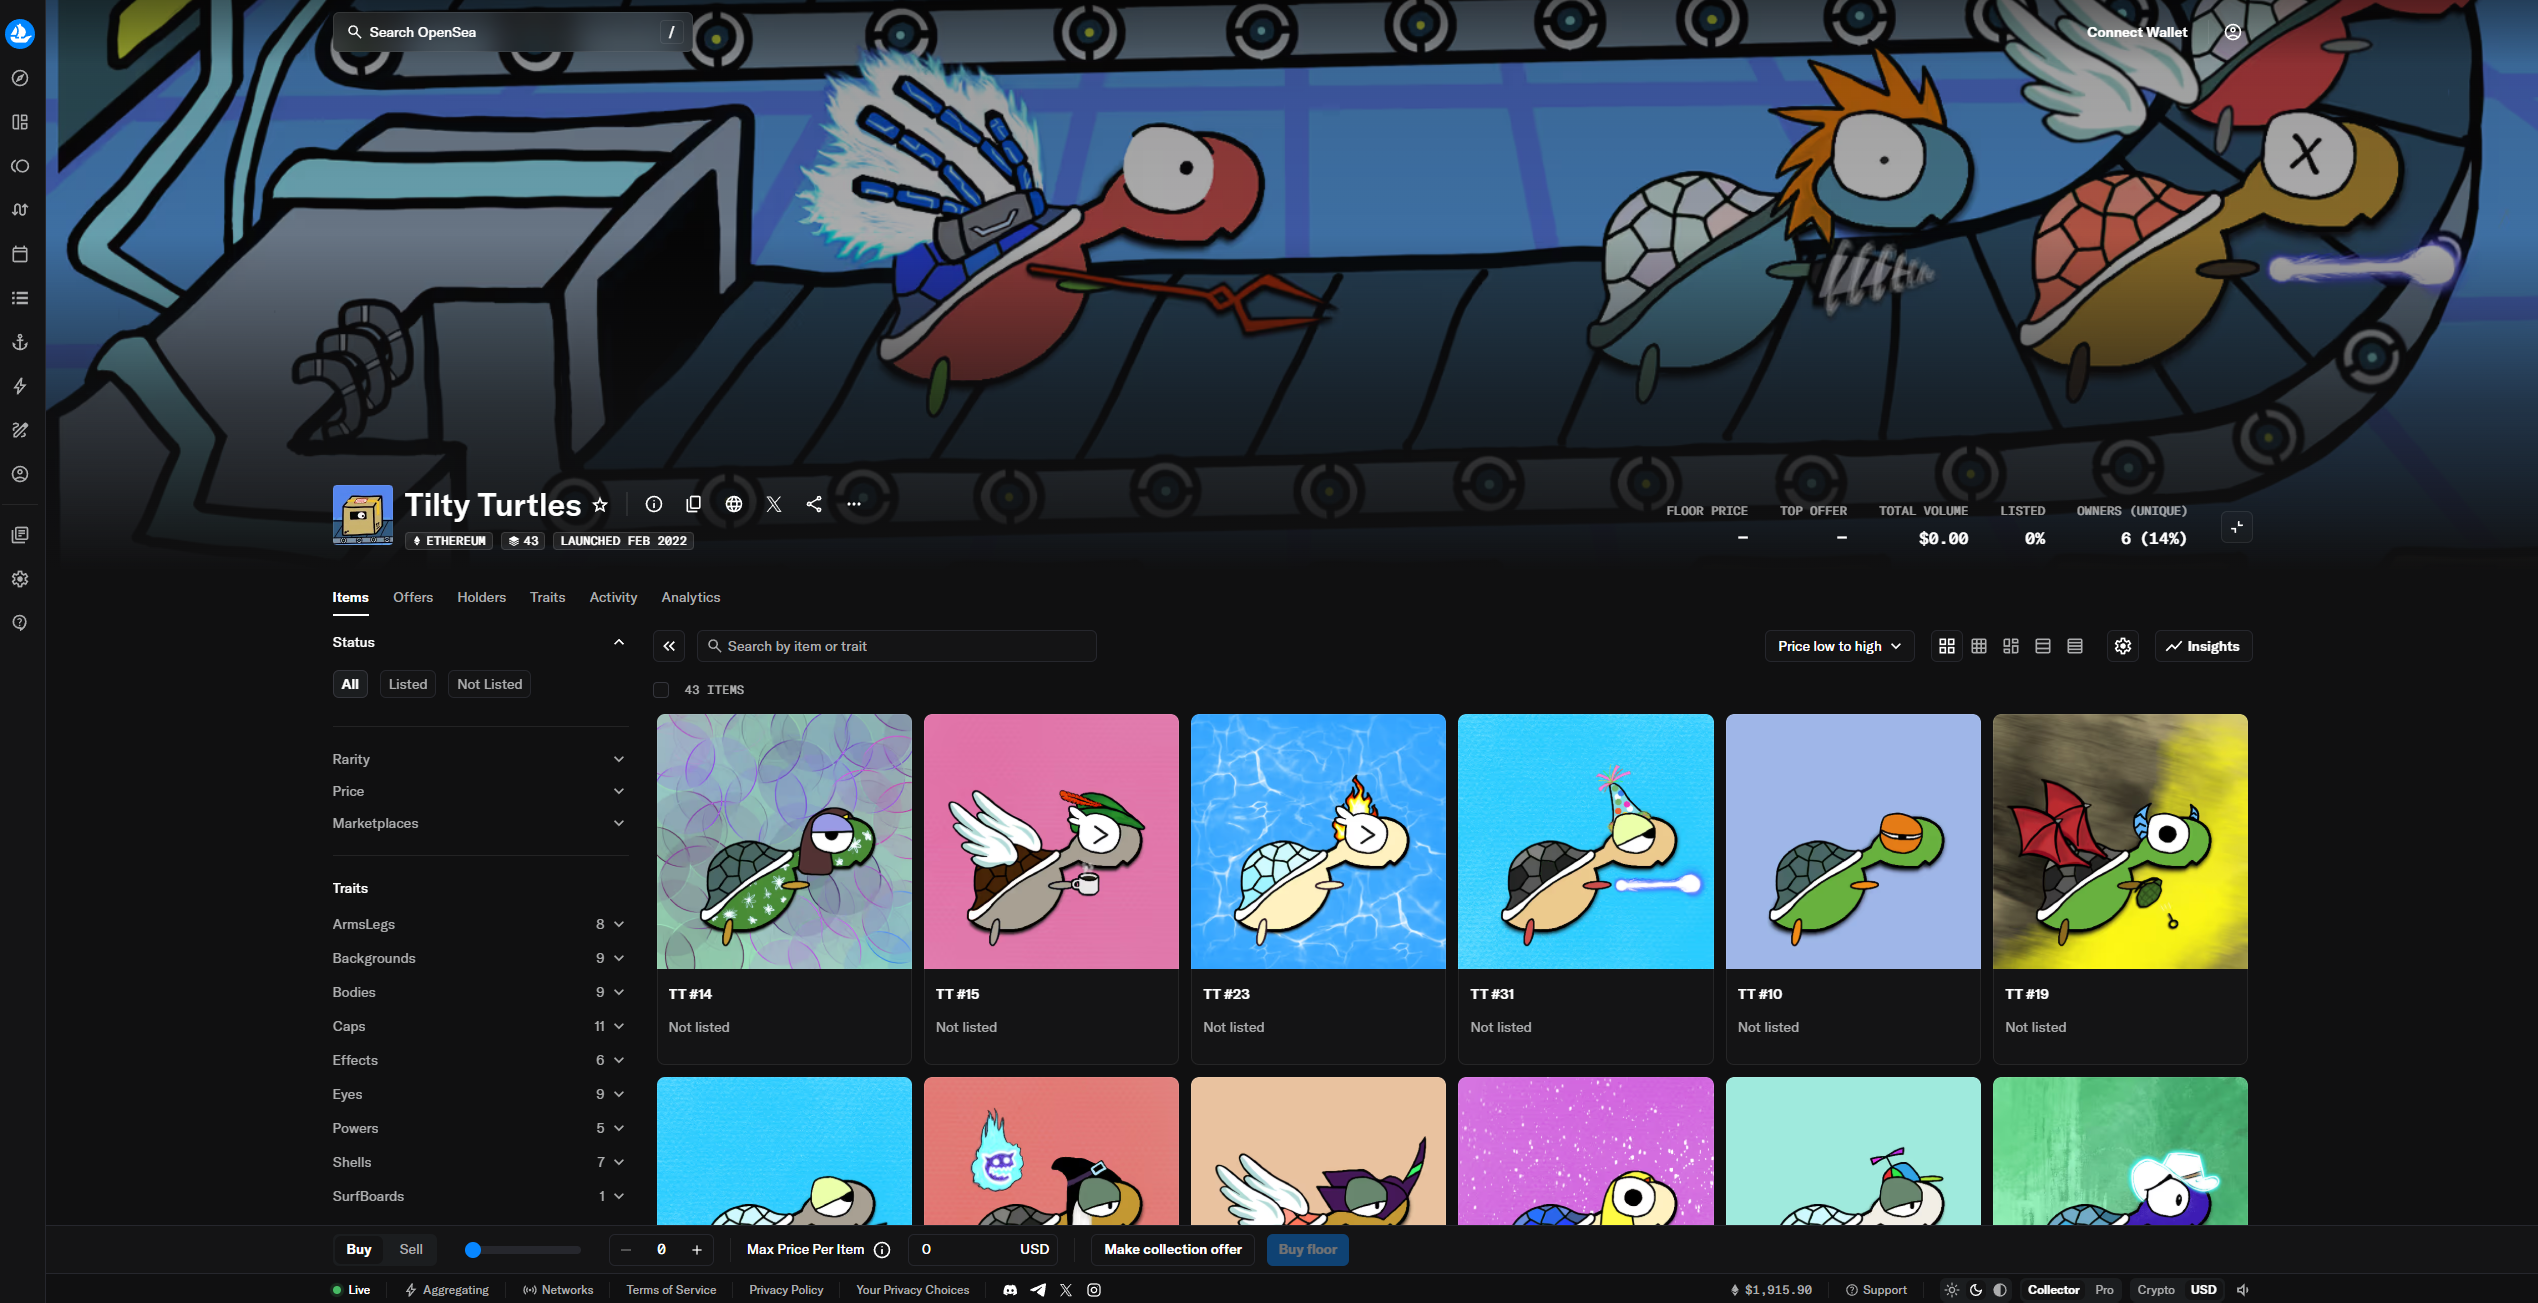2538x1303 pixels.
Task: Open the settings gear in left sidebar
Action: pos(20,579)
